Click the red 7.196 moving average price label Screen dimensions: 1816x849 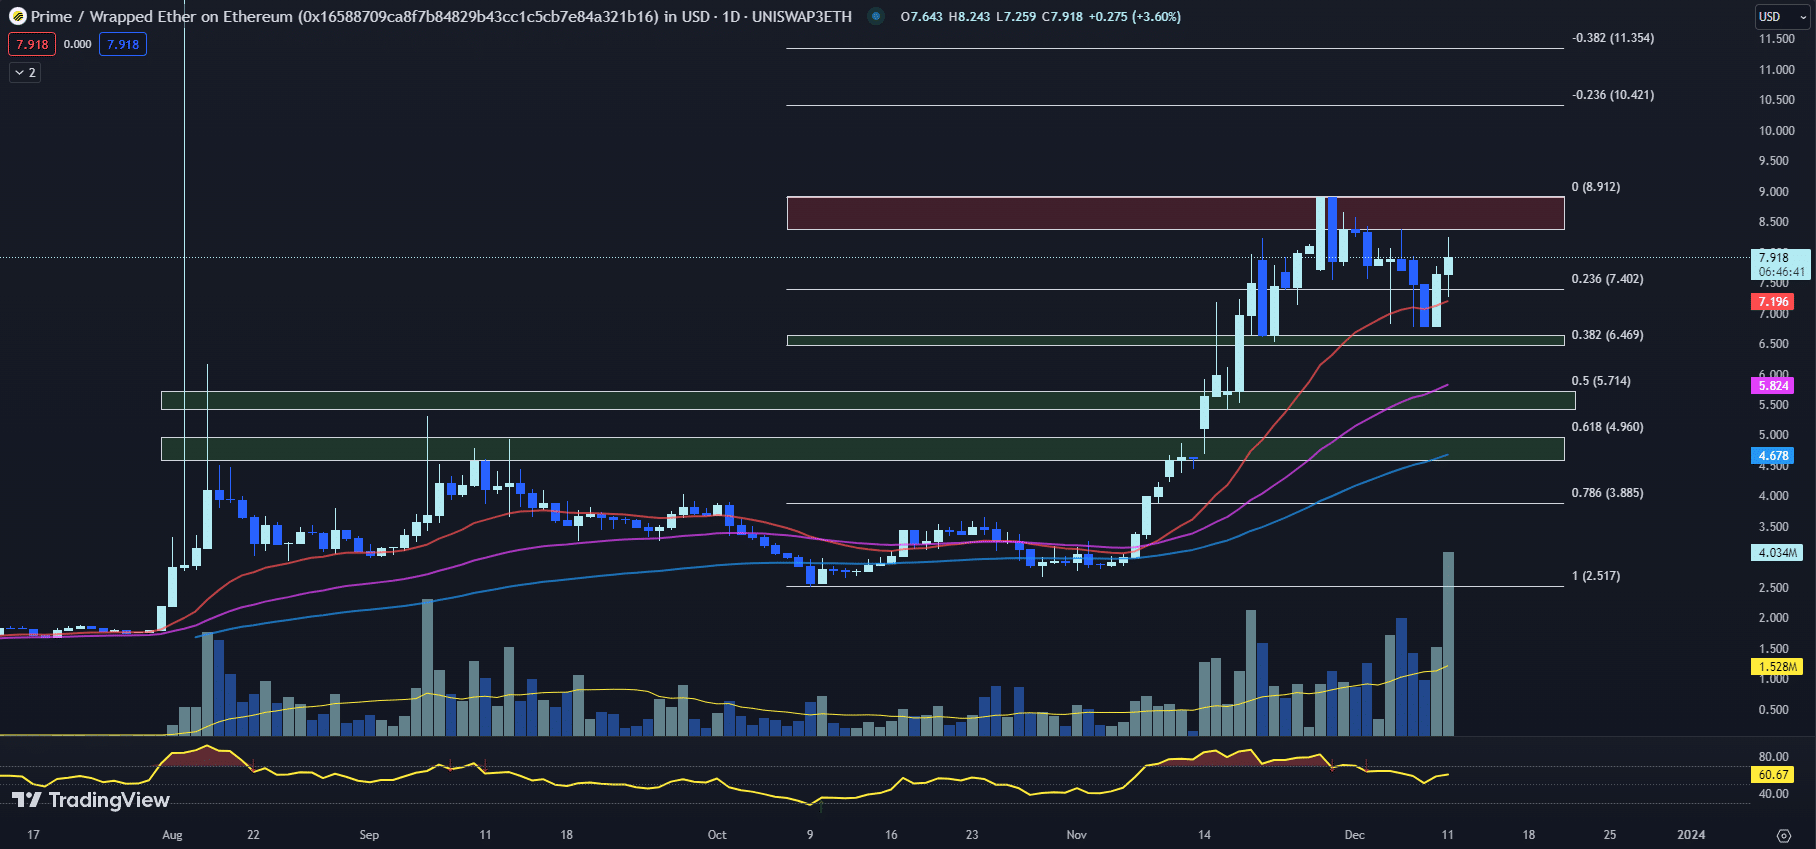pos(1773,302)
